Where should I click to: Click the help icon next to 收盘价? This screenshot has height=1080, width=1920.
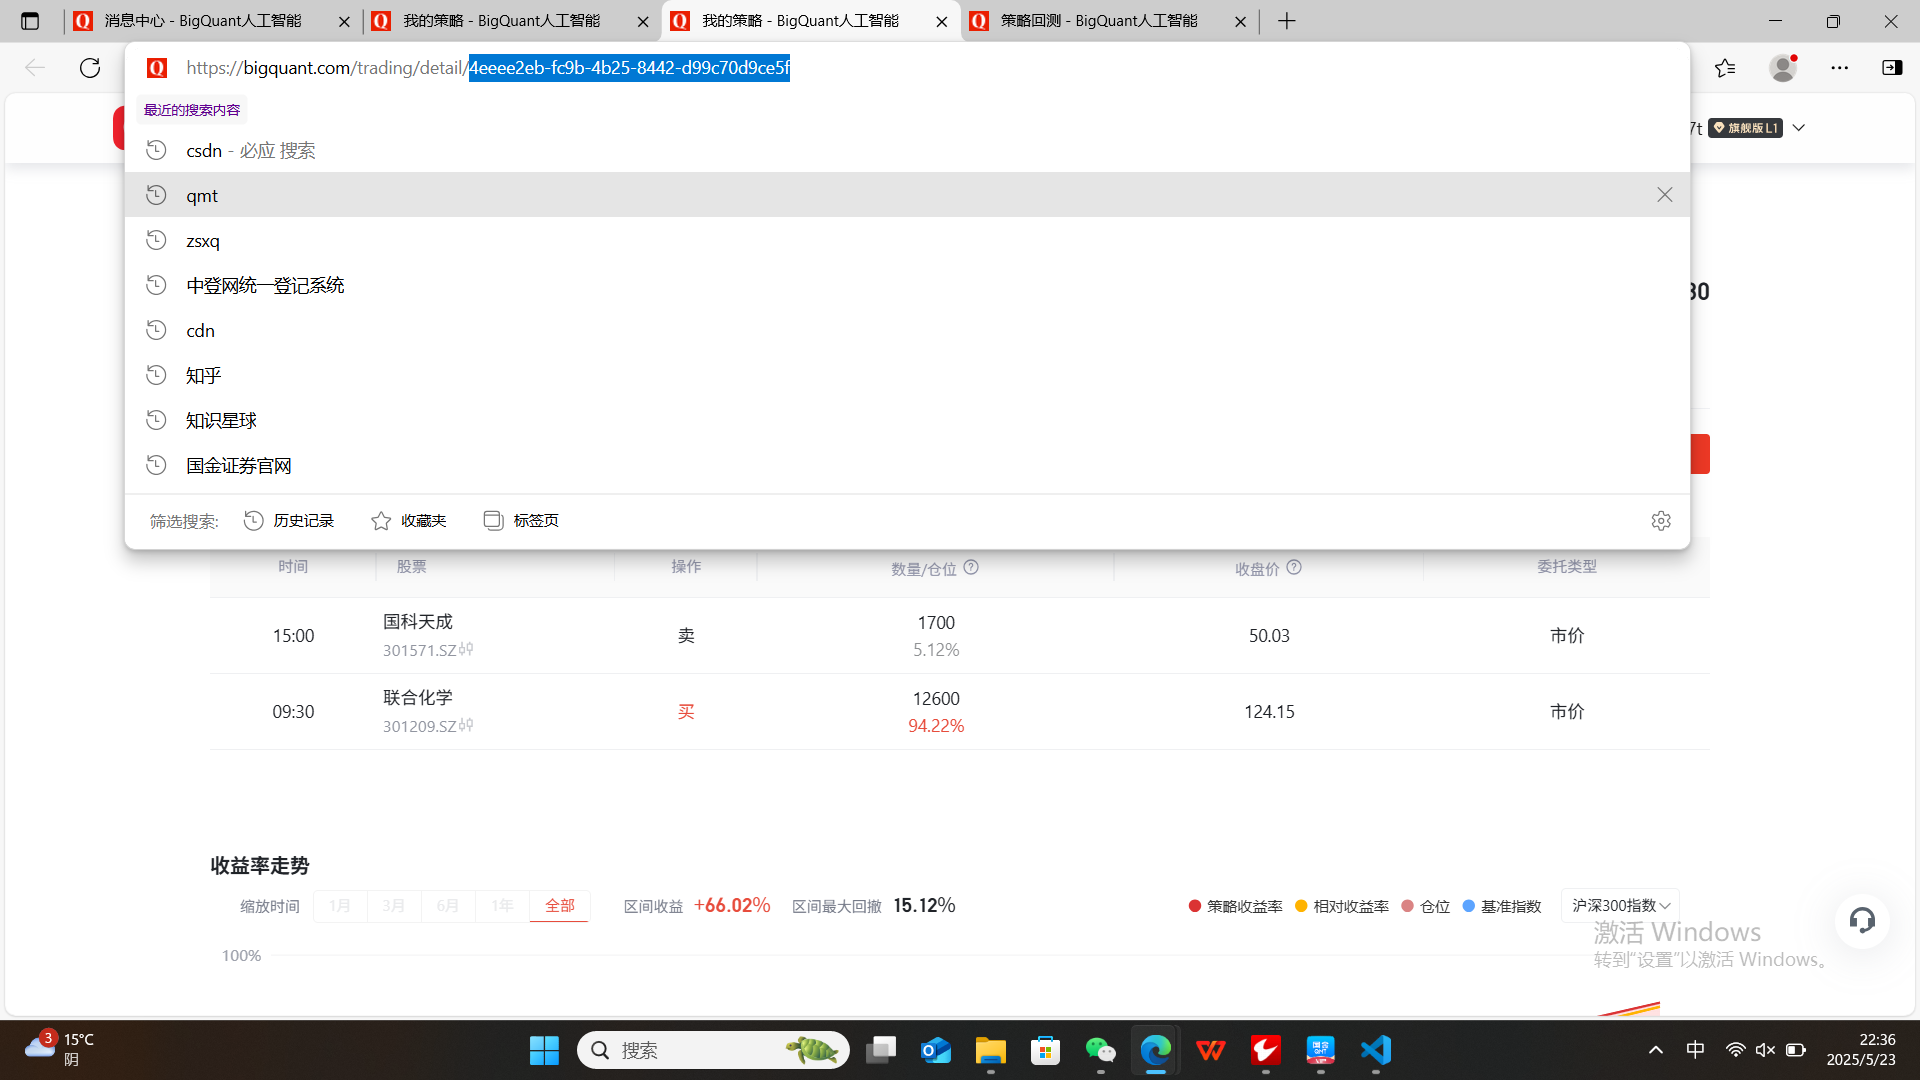(1294, 567)
